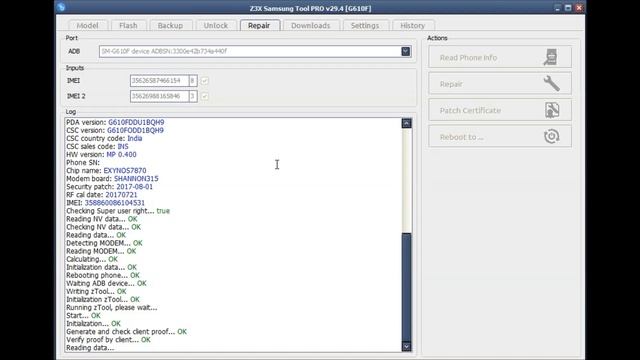The height and width of the screenshot is (360, 640).
Task: Click the IMEI number input field
Action: click(x=159, y=81)
